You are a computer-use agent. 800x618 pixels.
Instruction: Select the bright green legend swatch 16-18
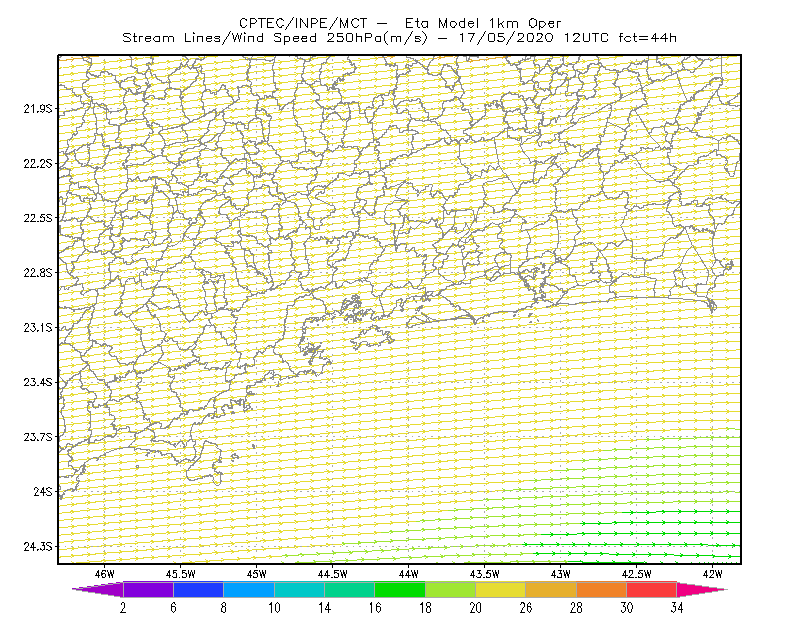(x=400, y=589)
